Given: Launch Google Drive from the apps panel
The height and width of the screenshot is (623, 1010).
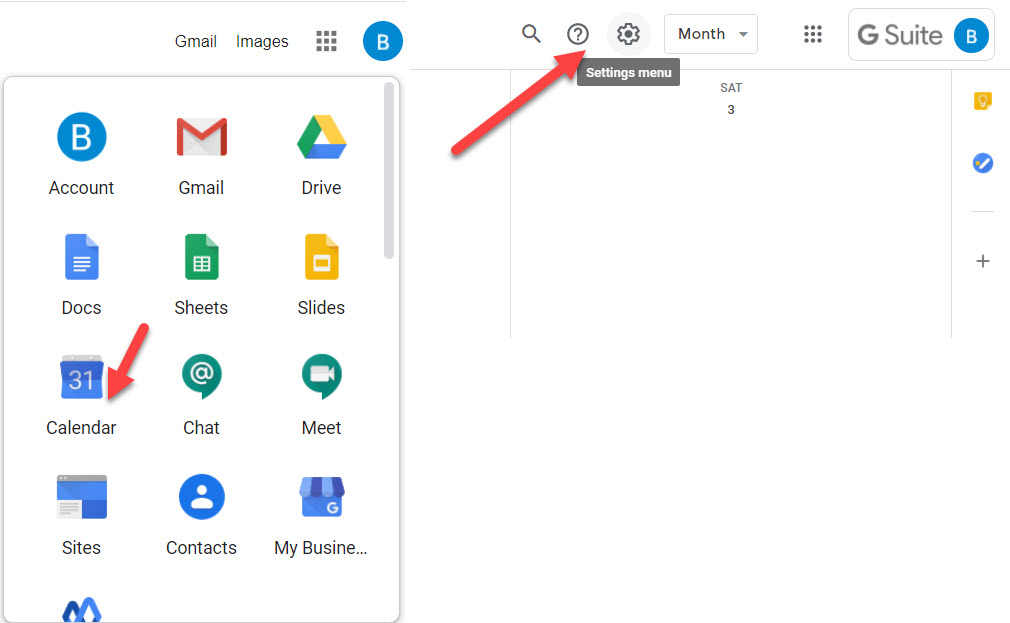Looking at the screenshot, I should point(321,137).
